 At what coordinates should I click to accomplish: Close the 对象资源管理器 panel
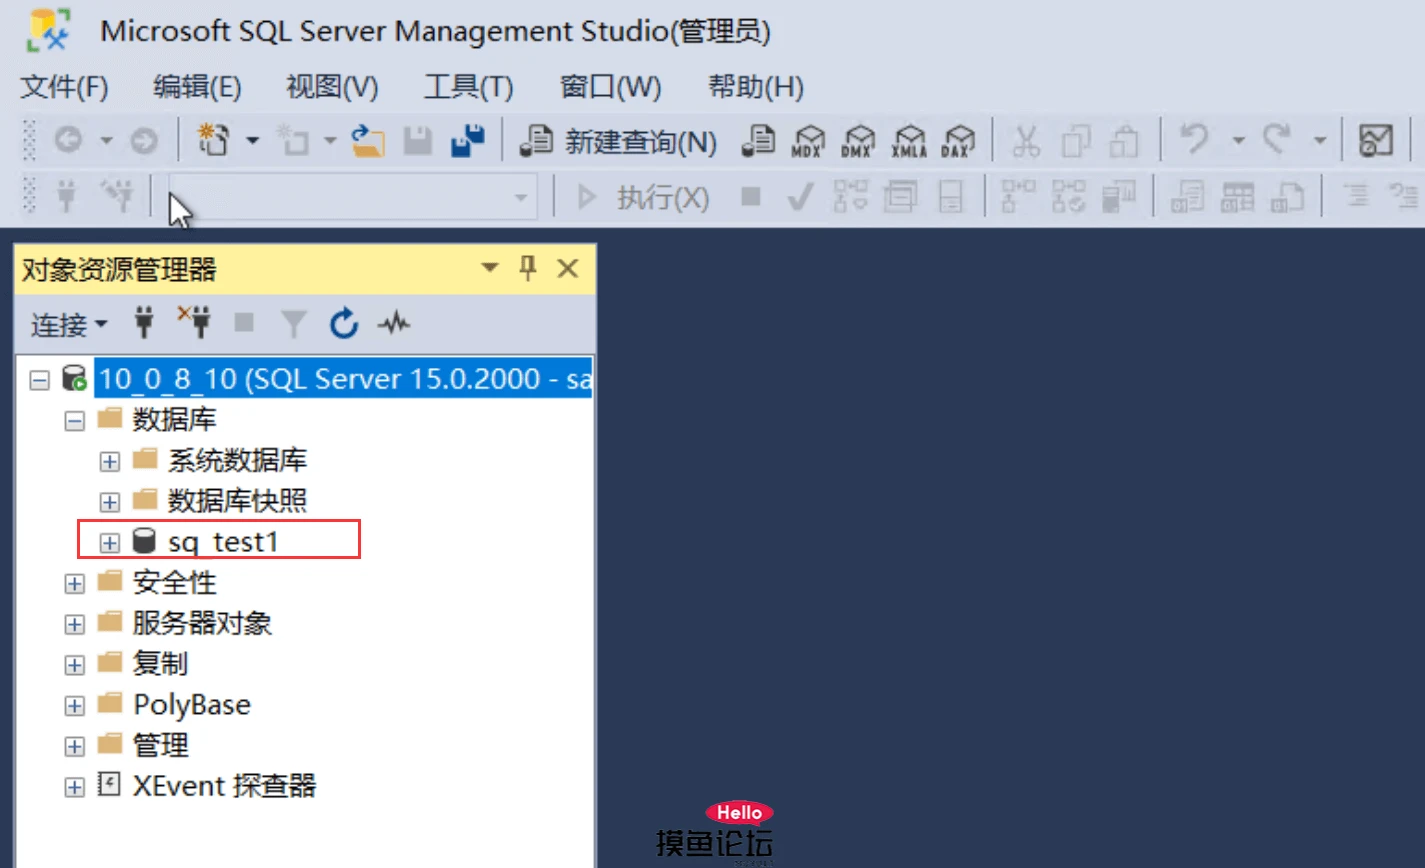[568, 268]
